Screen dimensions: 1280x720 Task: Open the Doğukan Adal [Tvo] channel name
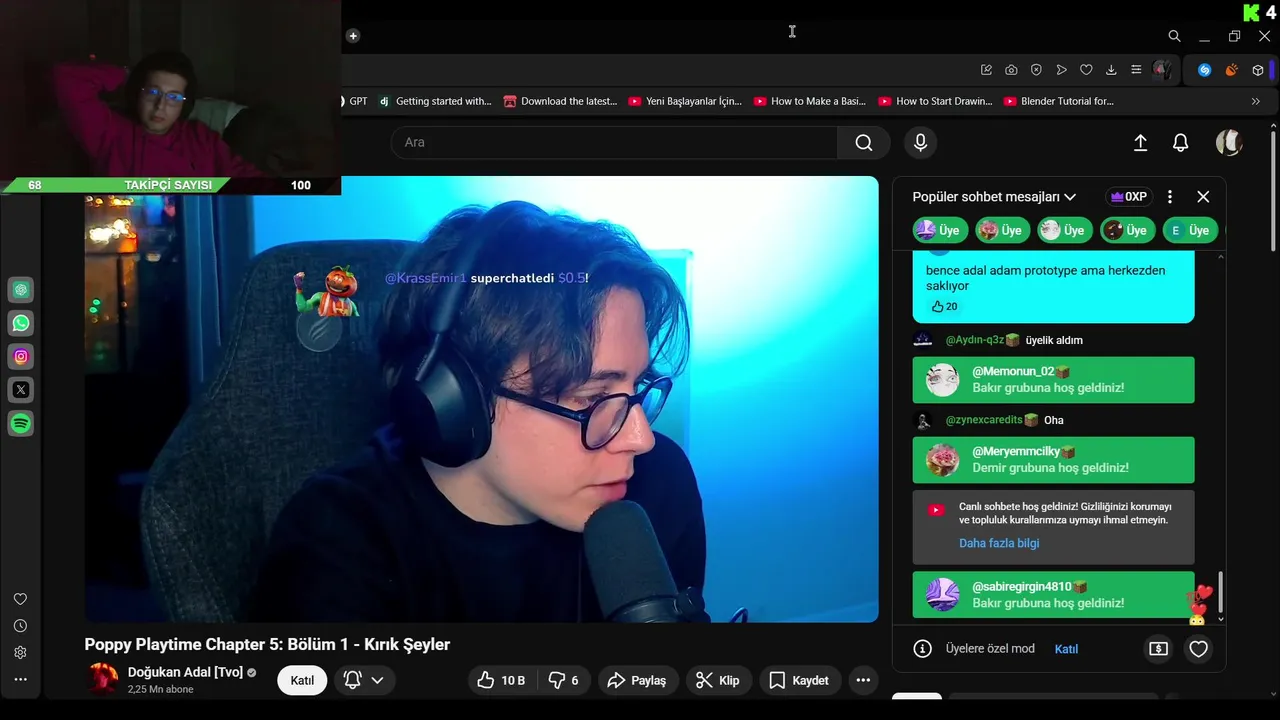185,672
